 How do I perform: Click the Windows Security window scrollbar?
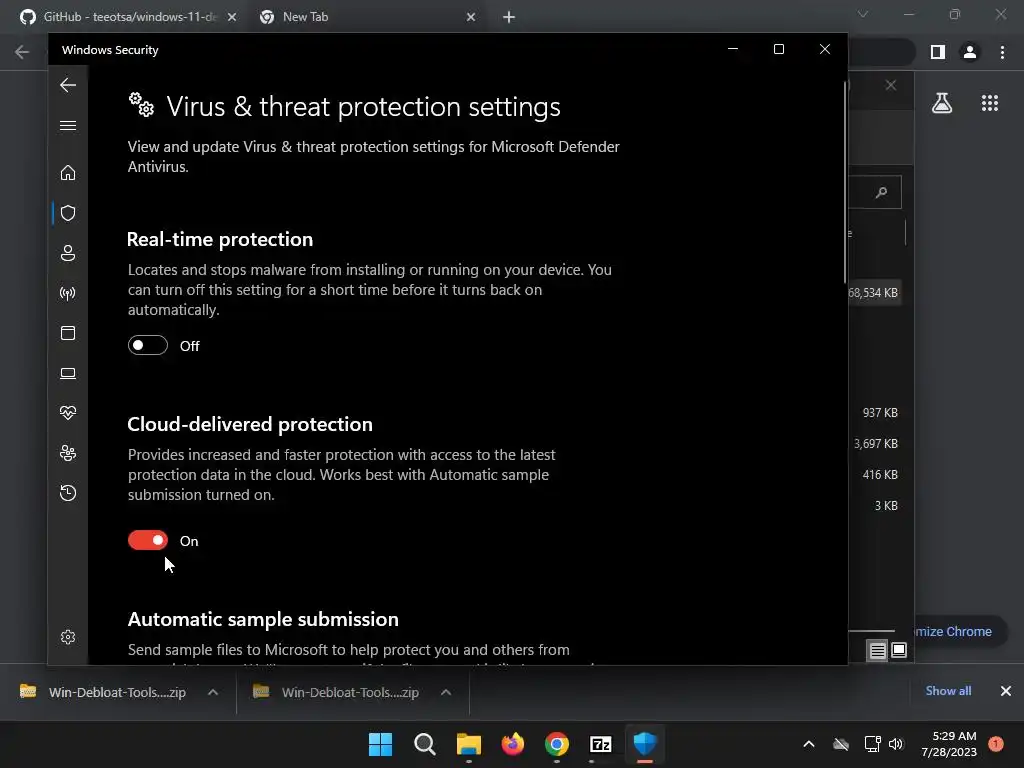(x=845, y=183)
